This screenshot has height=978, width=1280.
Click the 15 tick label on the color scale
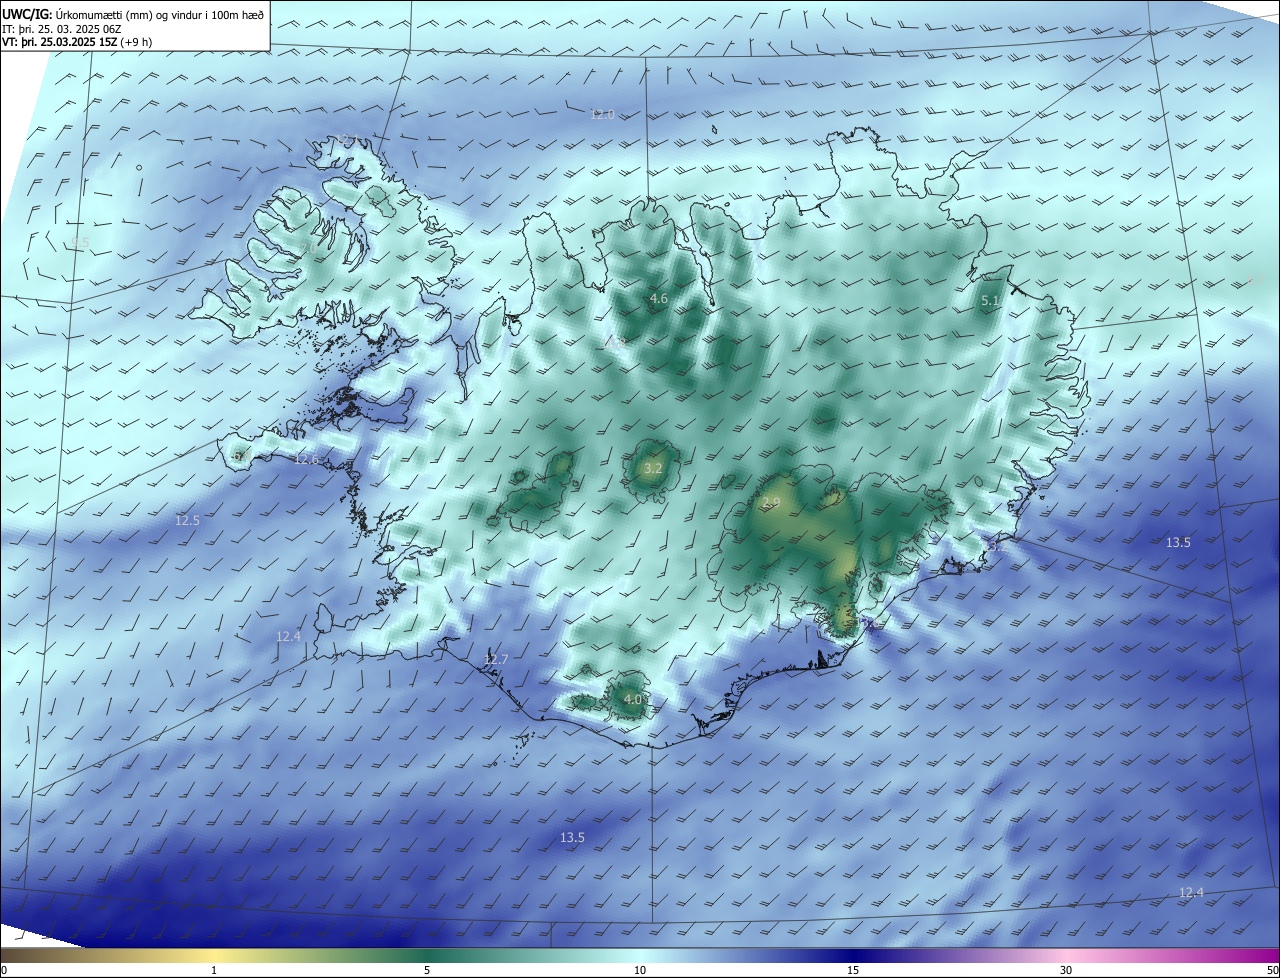pyautogui.click(x=853, y=970)
